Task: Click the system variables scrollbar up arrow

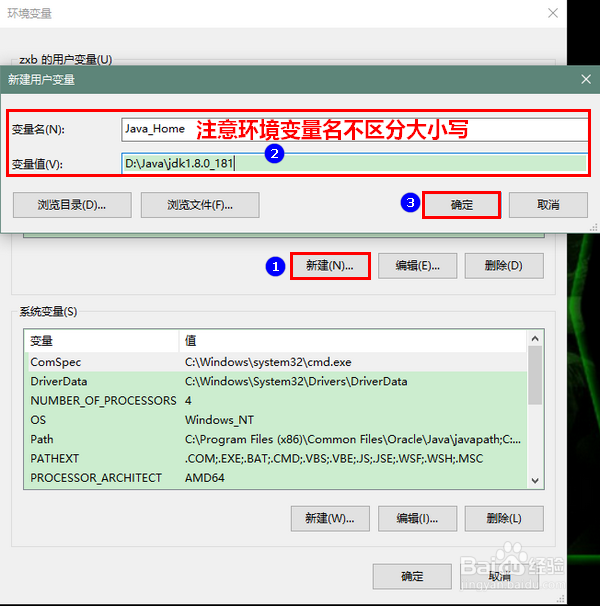Action: (x=535, y=339)
